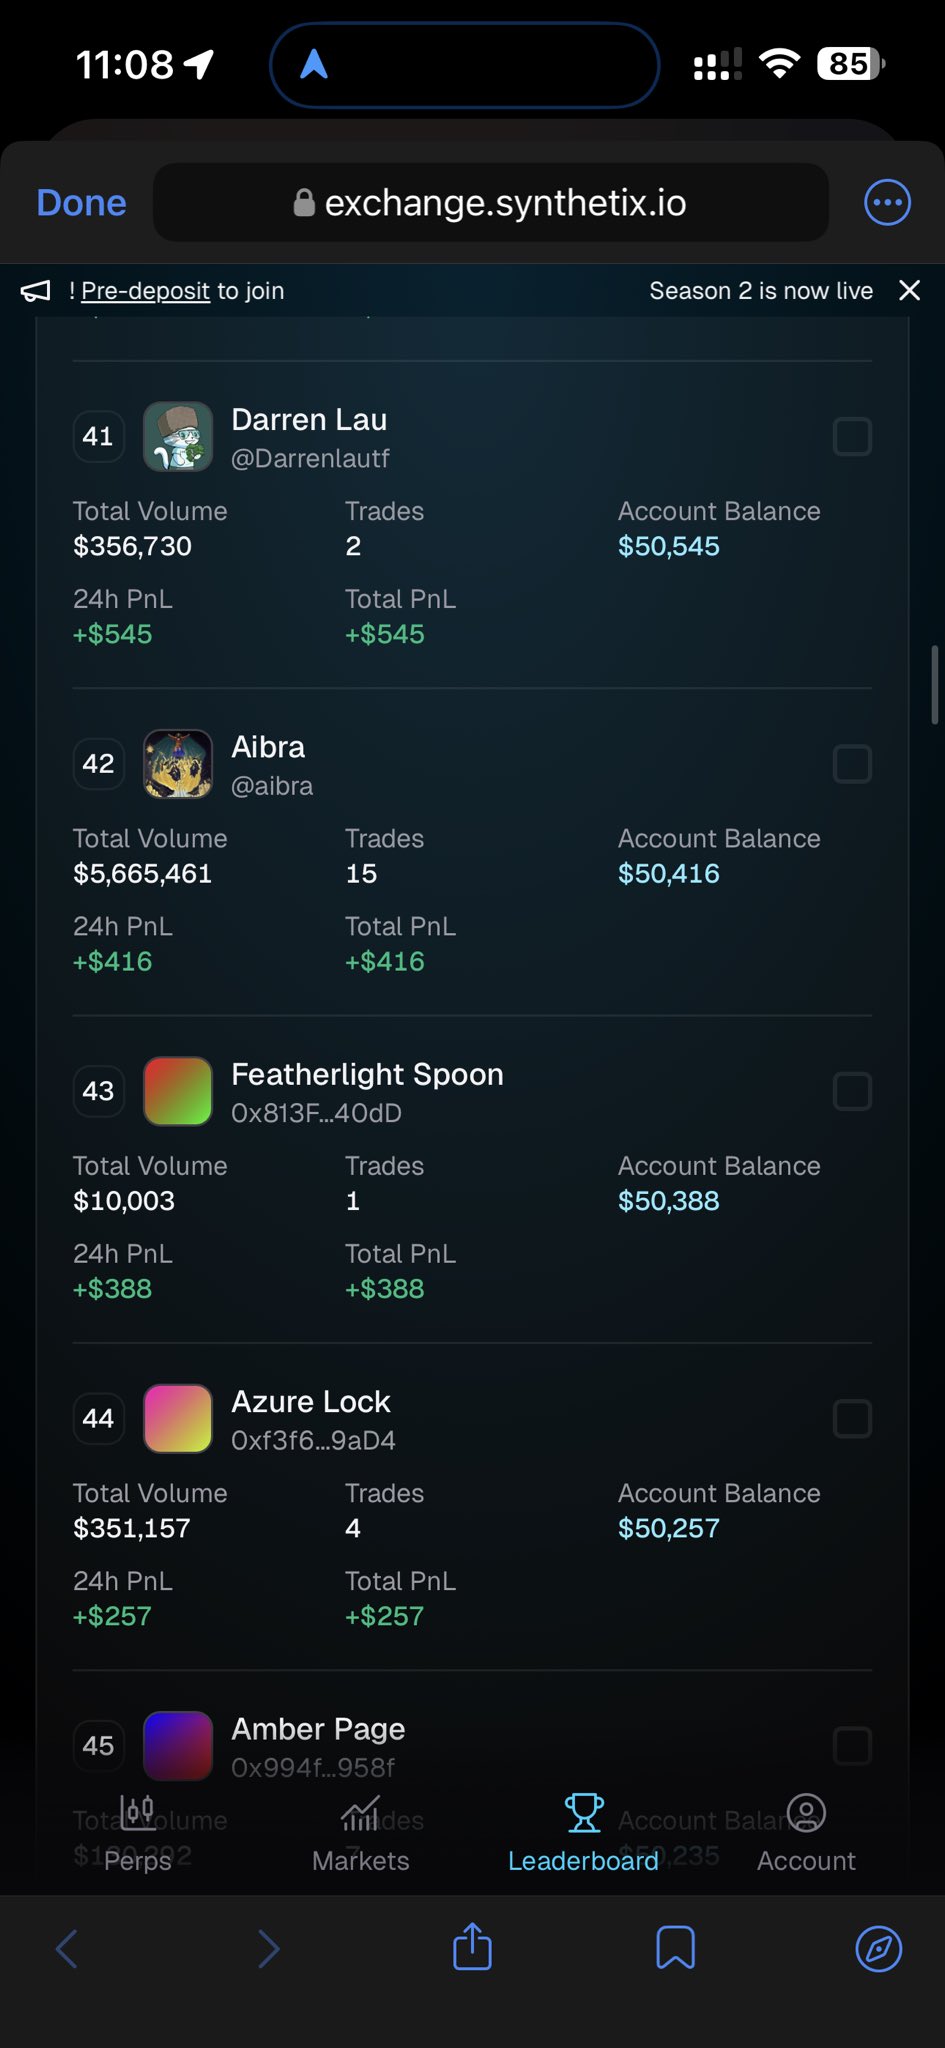The width and height of the screenshot is (945, 2048).
Task: Open the bookmarks icon
Action: (x=675, y=1947)
